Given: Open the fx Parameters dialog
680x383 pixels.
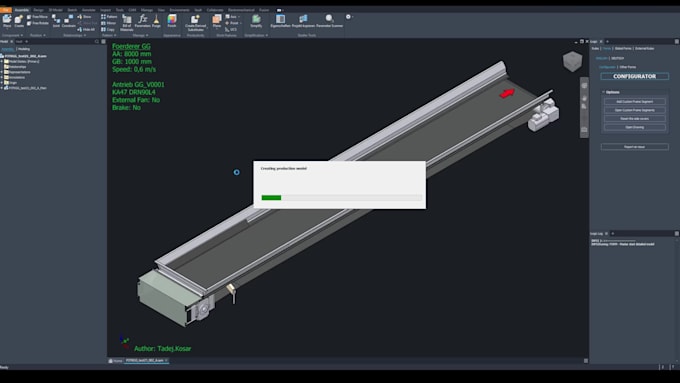Looking at the screenshot, I should coord(142,21).
